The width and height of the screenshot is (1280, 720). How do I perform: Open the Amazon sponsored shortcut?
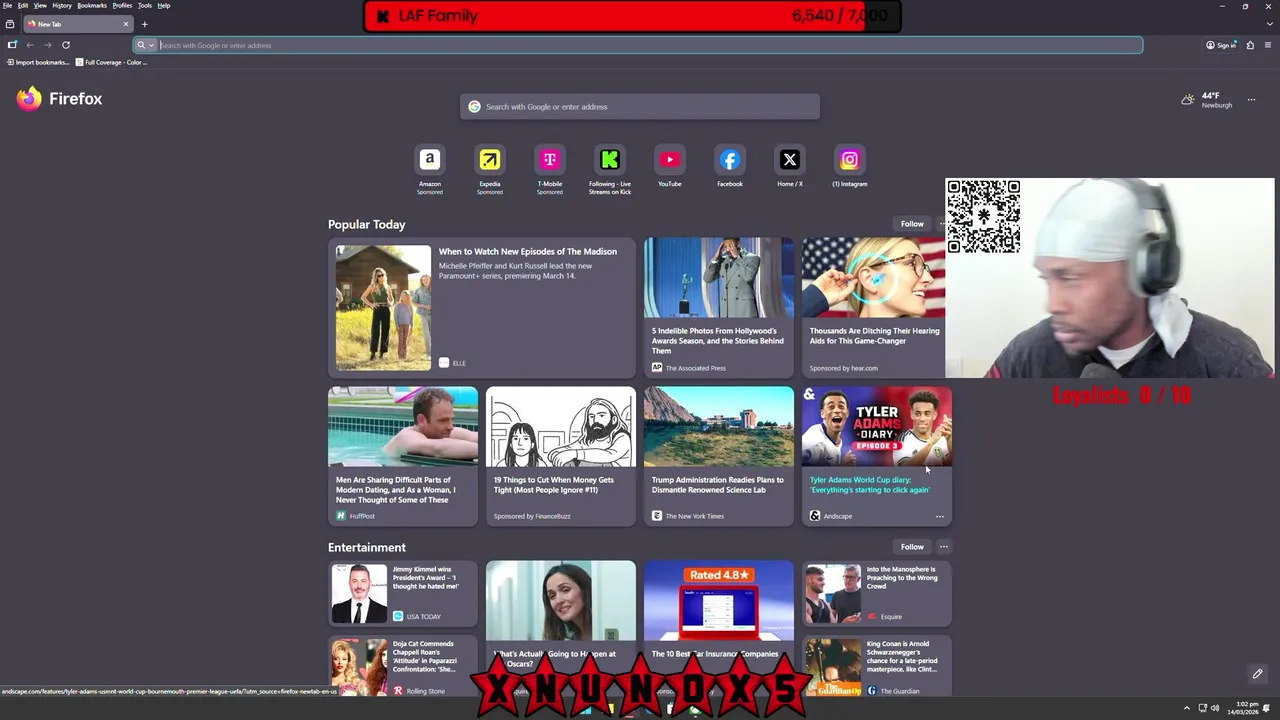click(x=429, y=159)
